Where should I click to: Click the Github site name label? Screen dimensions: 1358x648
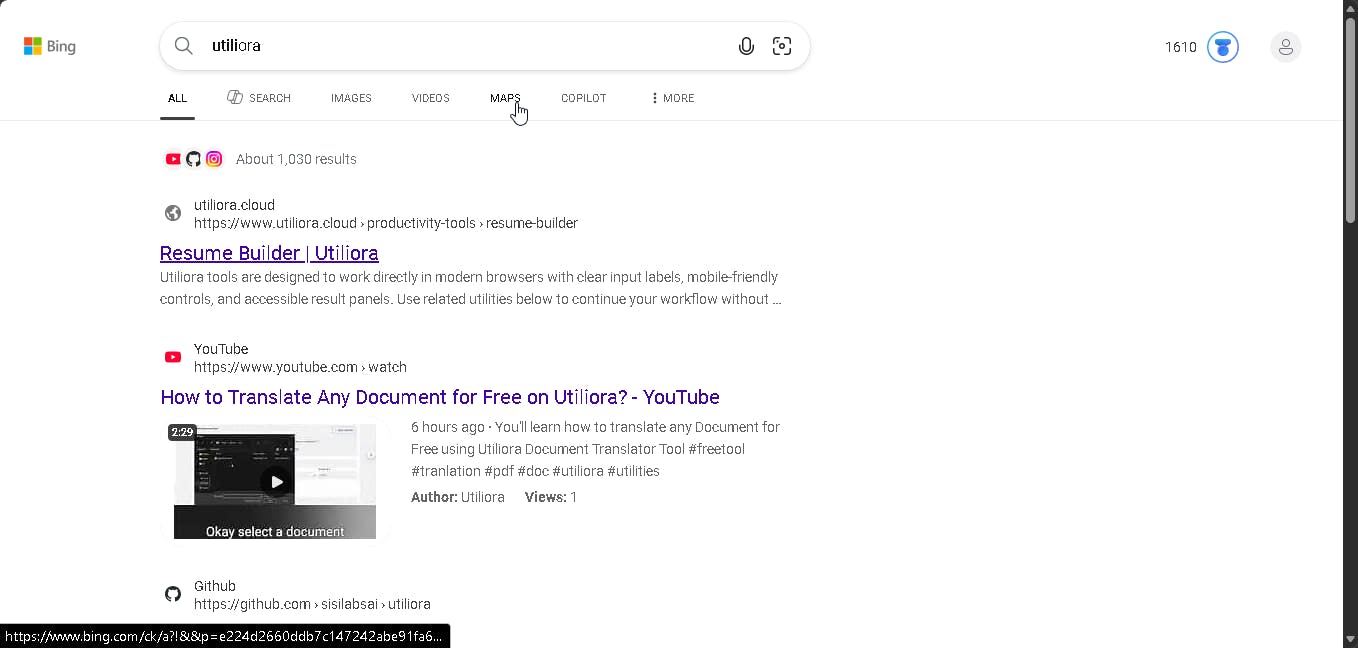[215, 586]
